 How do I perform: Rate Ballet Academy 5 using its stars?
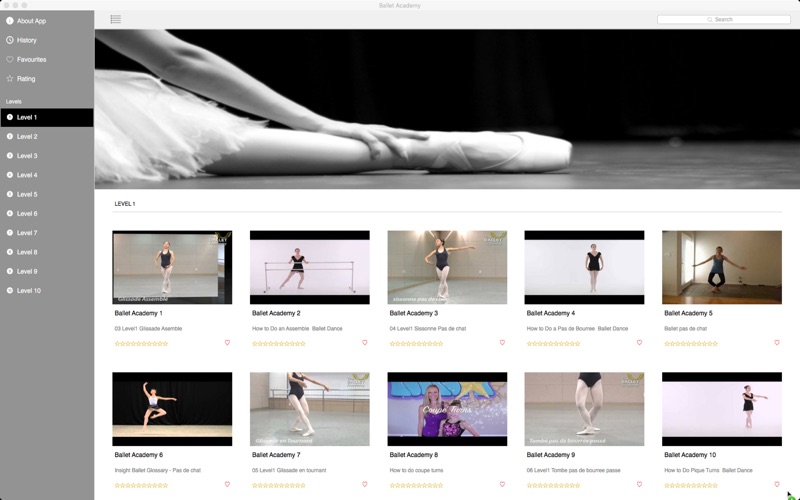coord(691,344)
